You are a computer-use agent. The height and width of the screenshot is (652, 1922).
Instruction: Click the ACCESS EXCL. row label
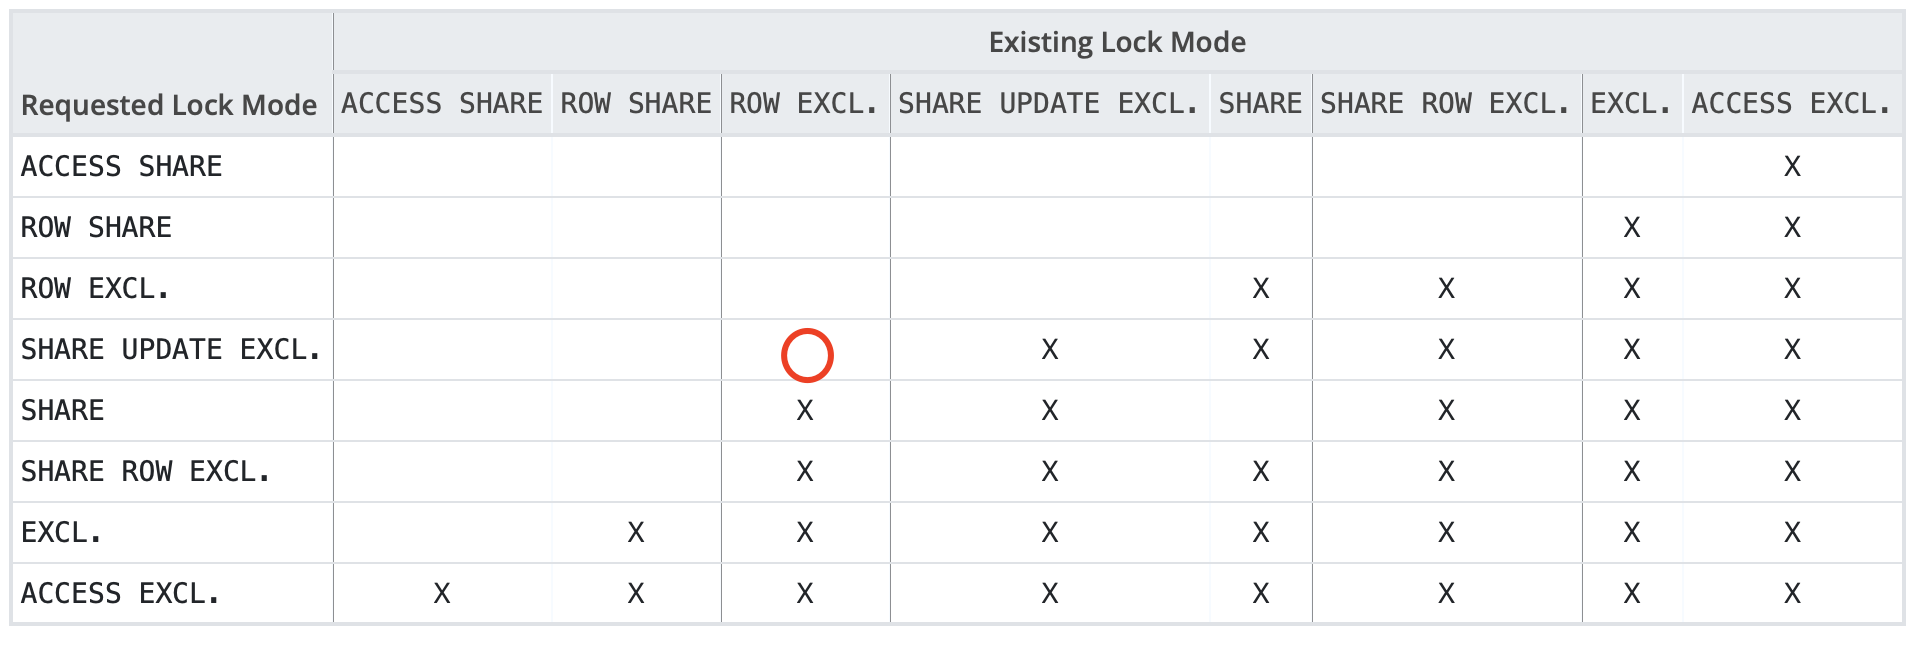[x=121, y=594]
